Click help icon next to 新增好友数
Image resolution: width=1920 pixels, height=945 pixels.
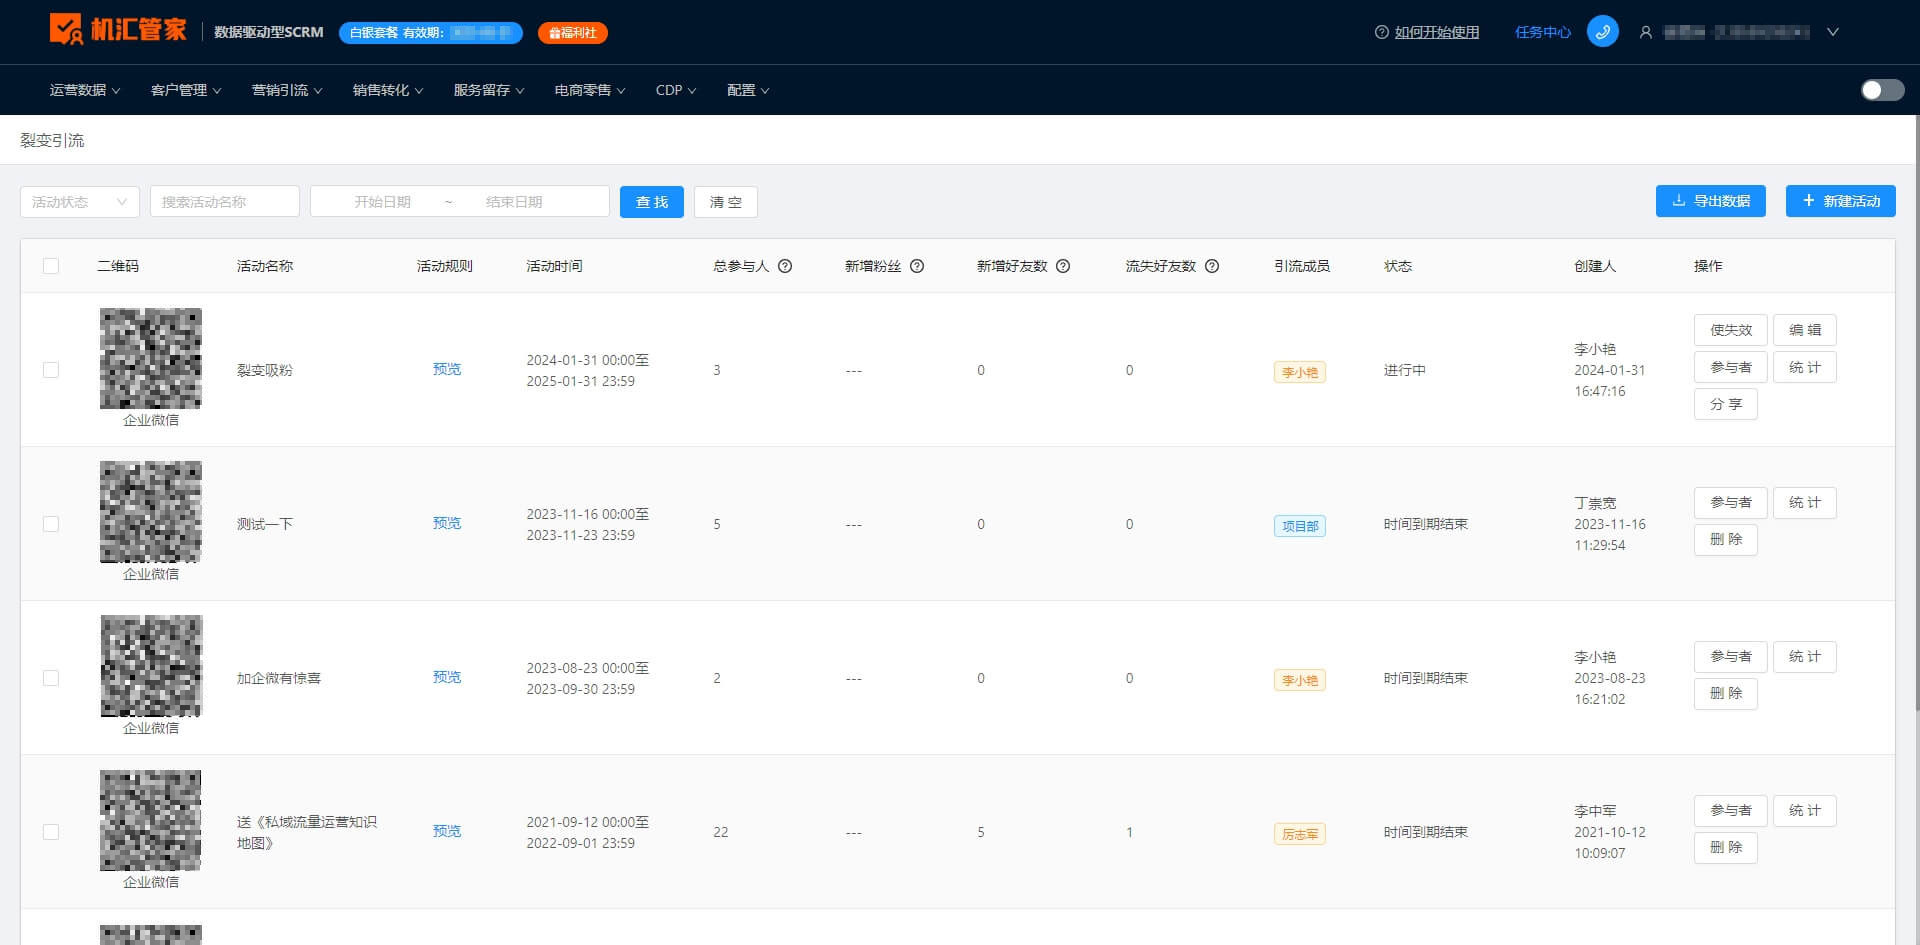click(x=1063, y=266)
